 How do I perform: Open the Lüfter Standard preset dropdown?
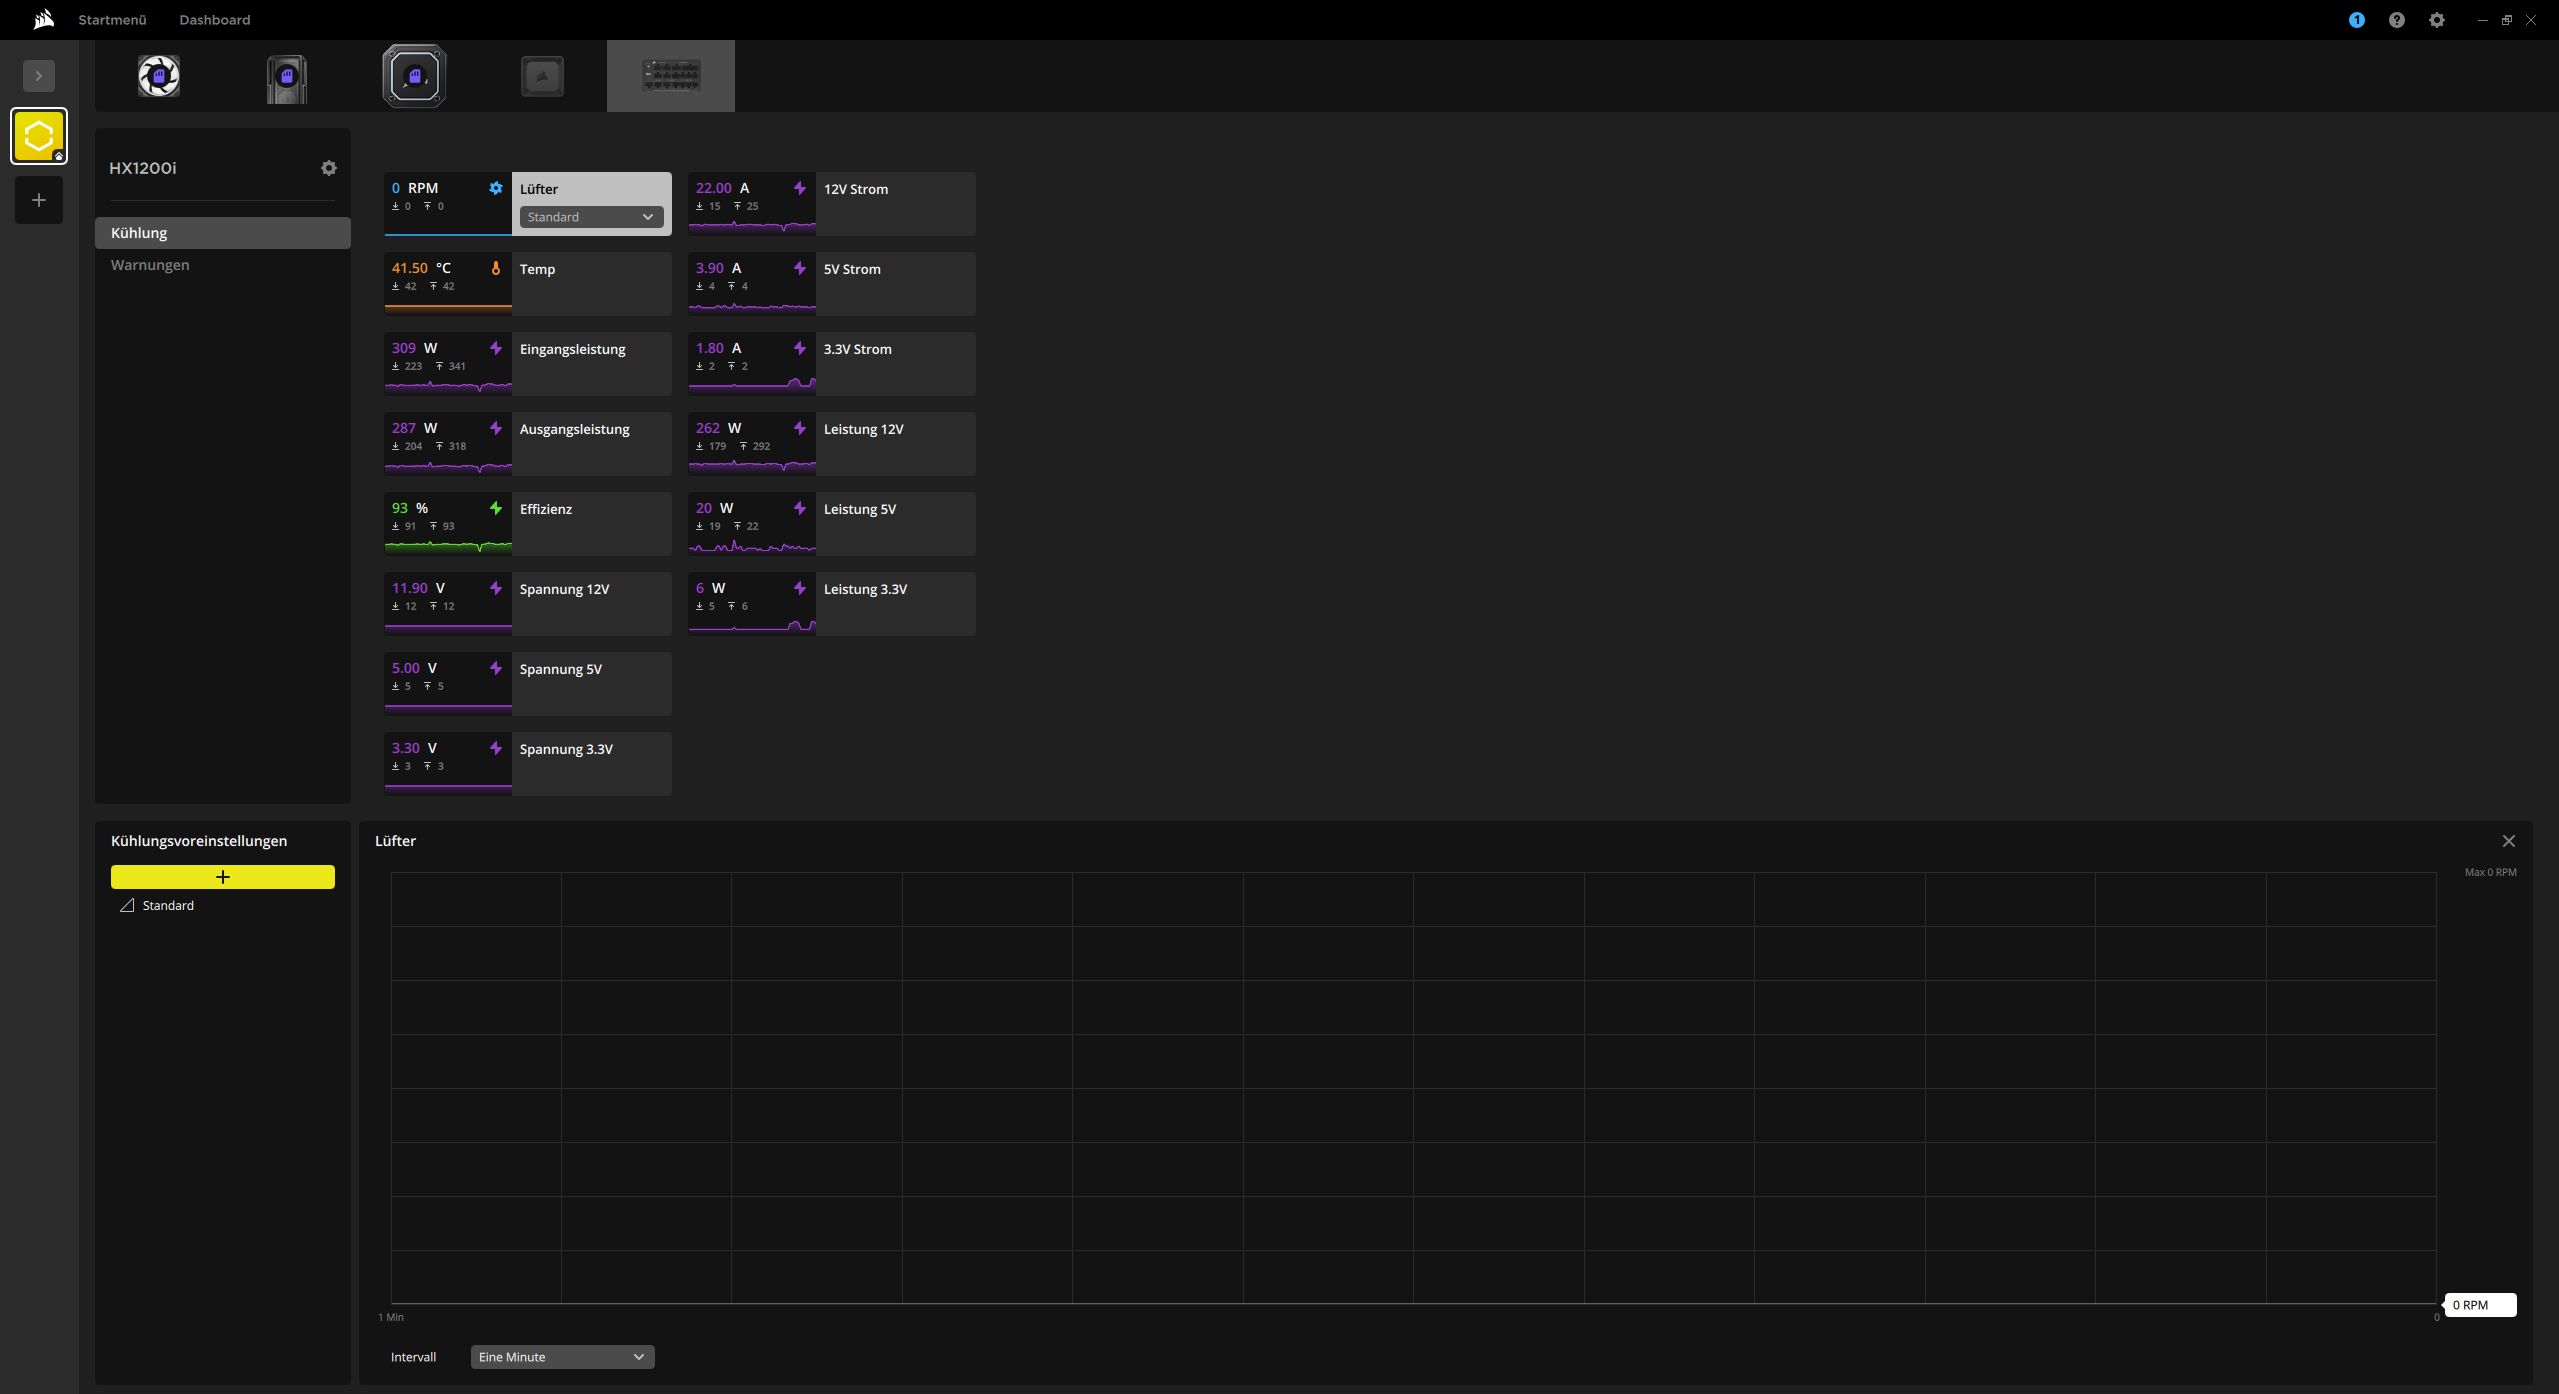point(591,217)
